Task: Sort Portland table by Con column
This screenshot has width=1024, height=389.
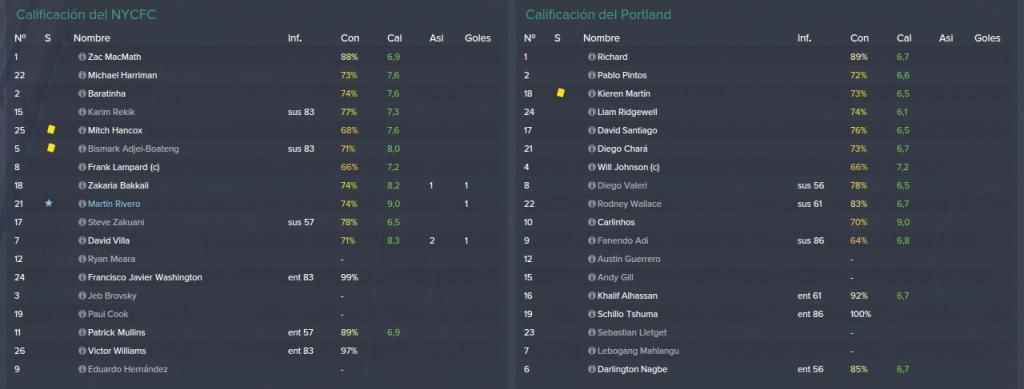Action: point(859,39)
